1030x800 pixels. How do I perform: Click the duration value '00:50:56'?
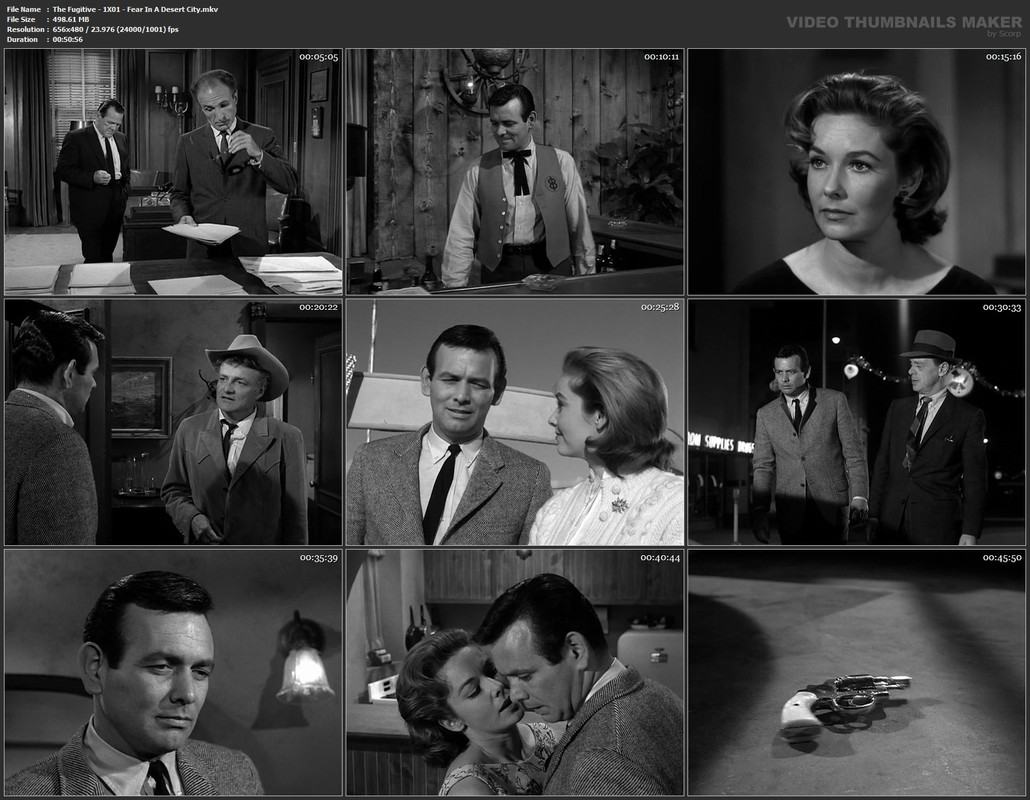click(68, 39)
